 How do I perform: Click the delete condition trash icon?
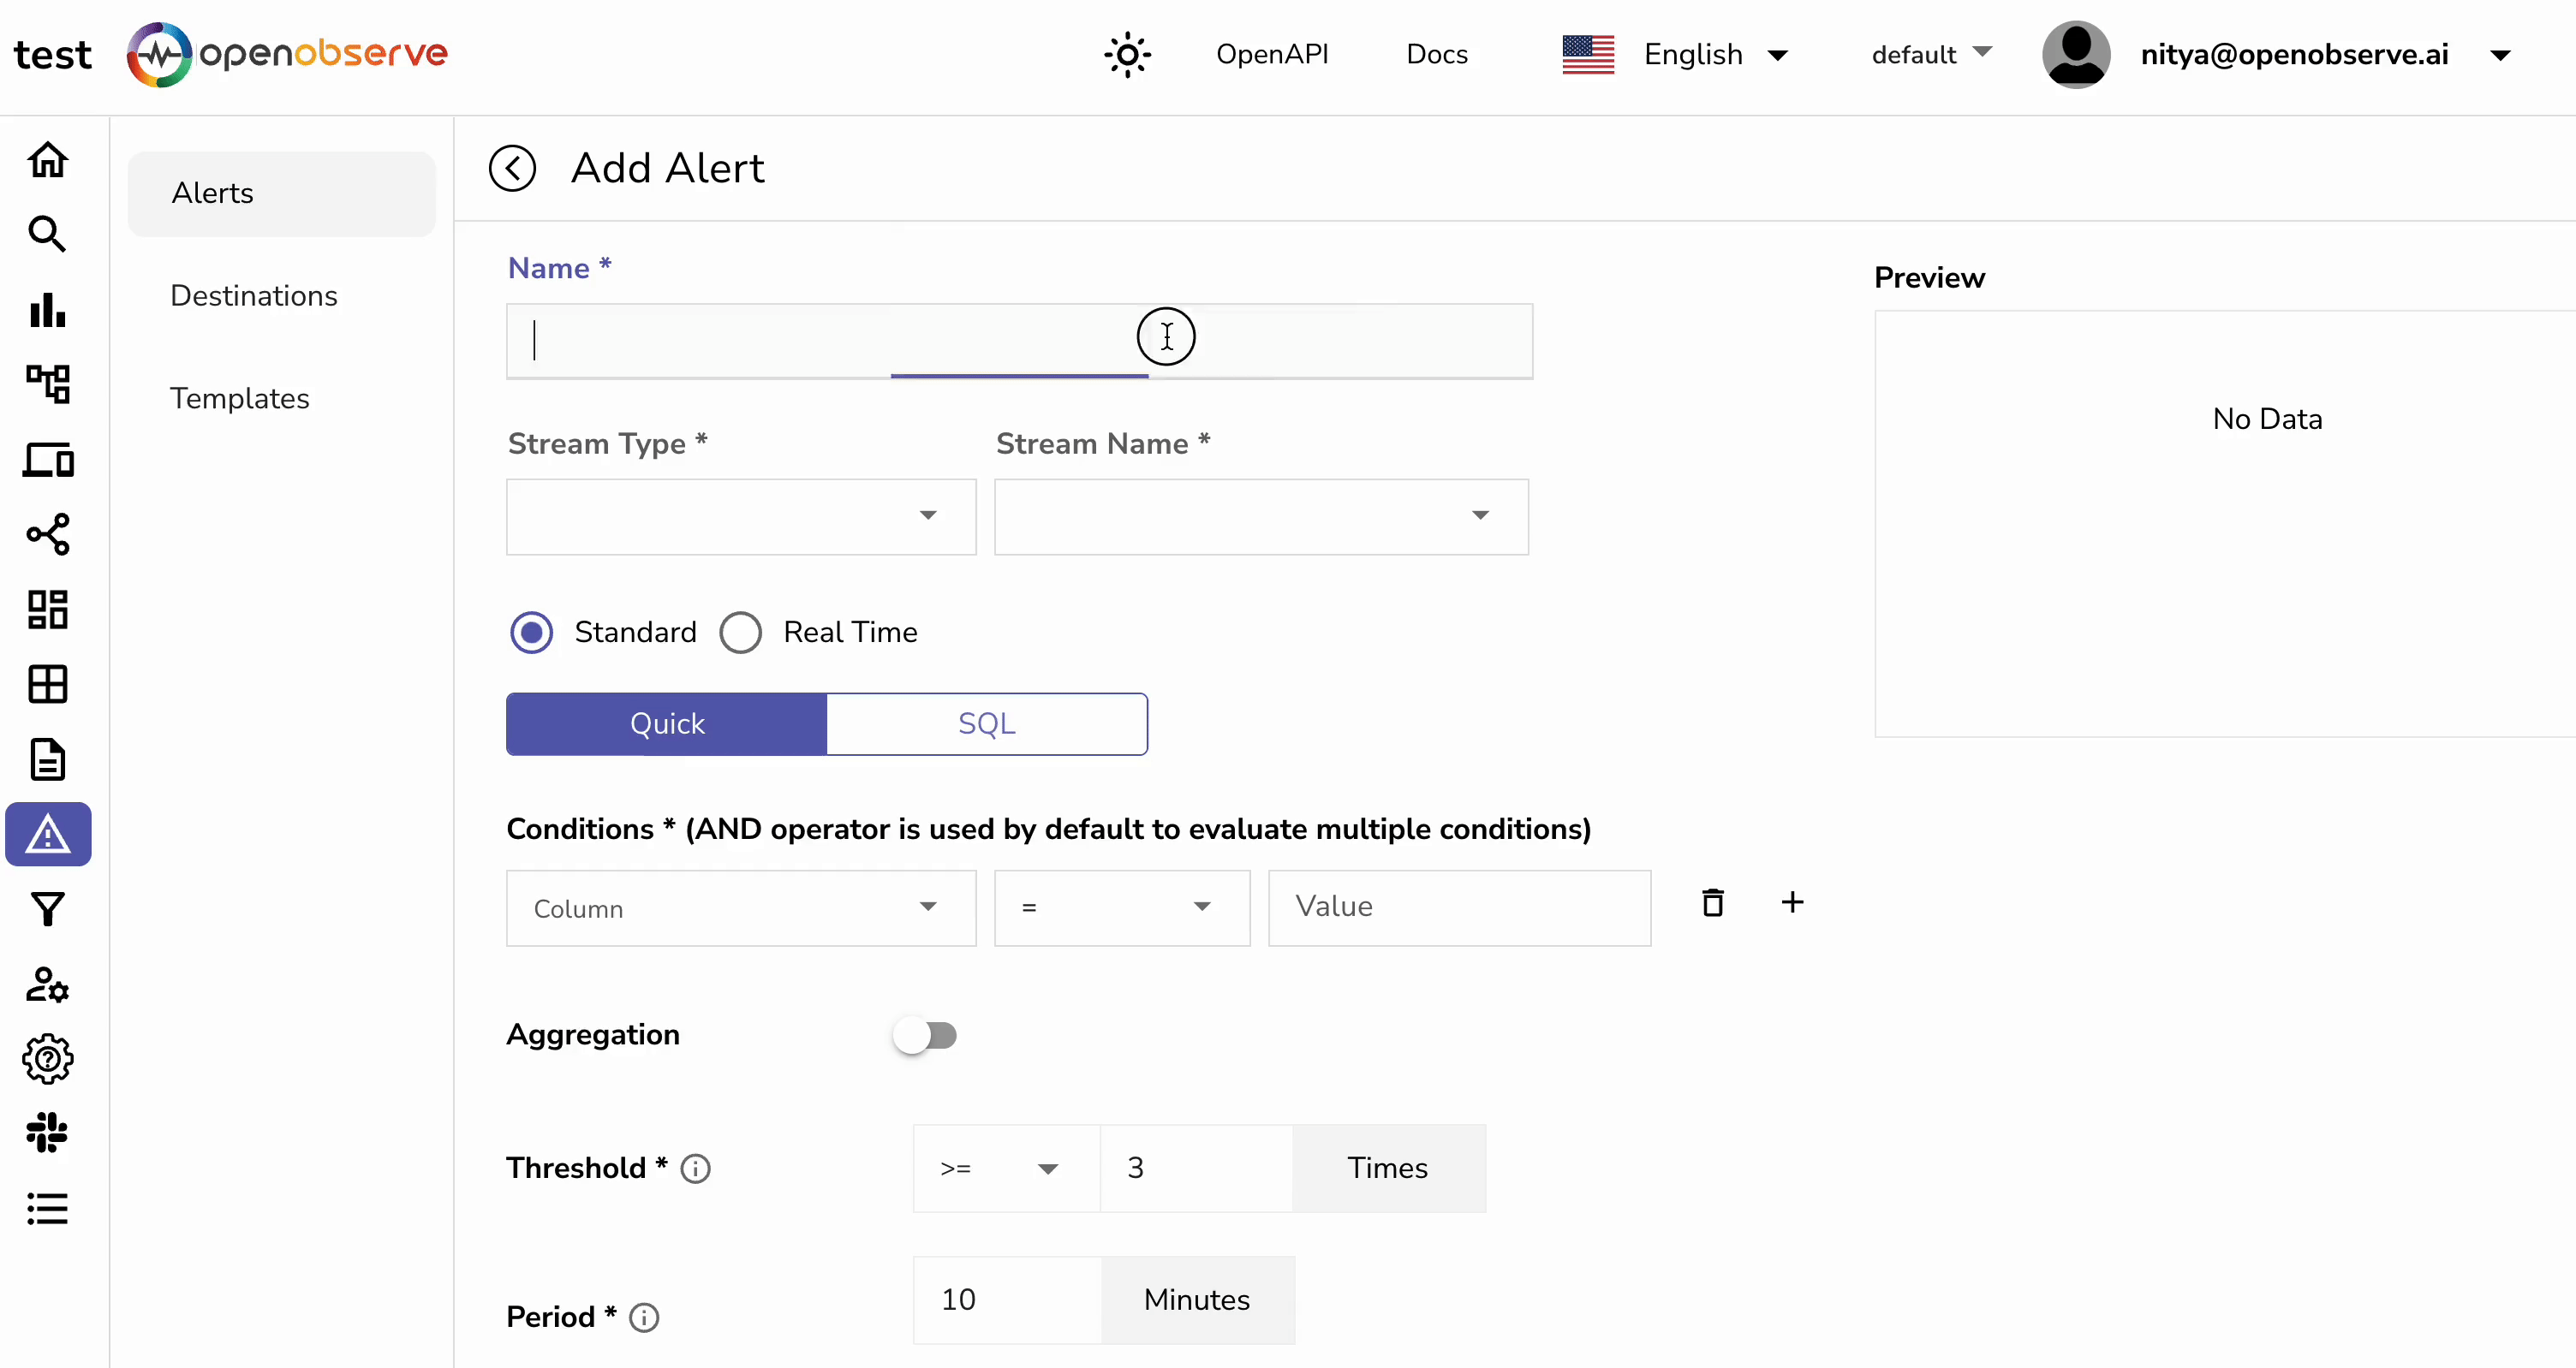(x=1712, y=903)
